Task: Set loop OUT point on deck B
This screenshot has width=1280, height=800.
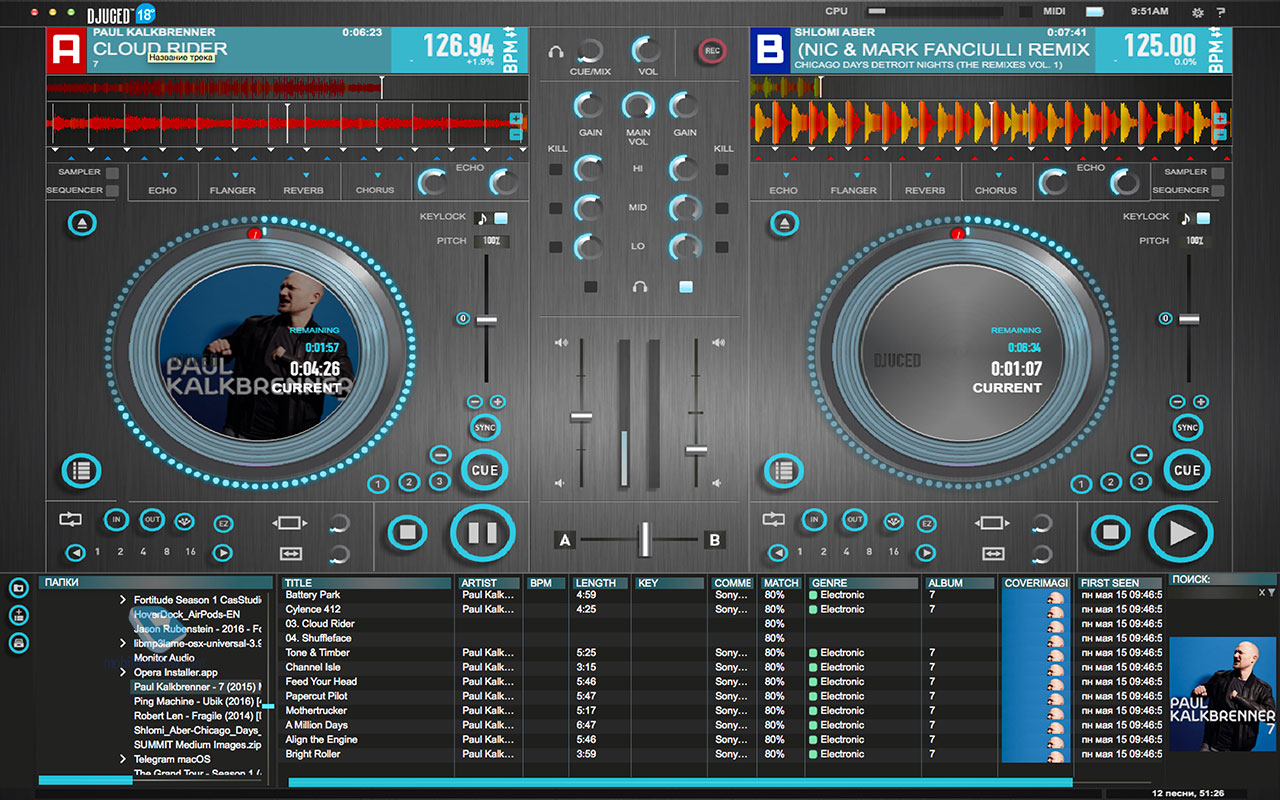Action: click(854, 519)
